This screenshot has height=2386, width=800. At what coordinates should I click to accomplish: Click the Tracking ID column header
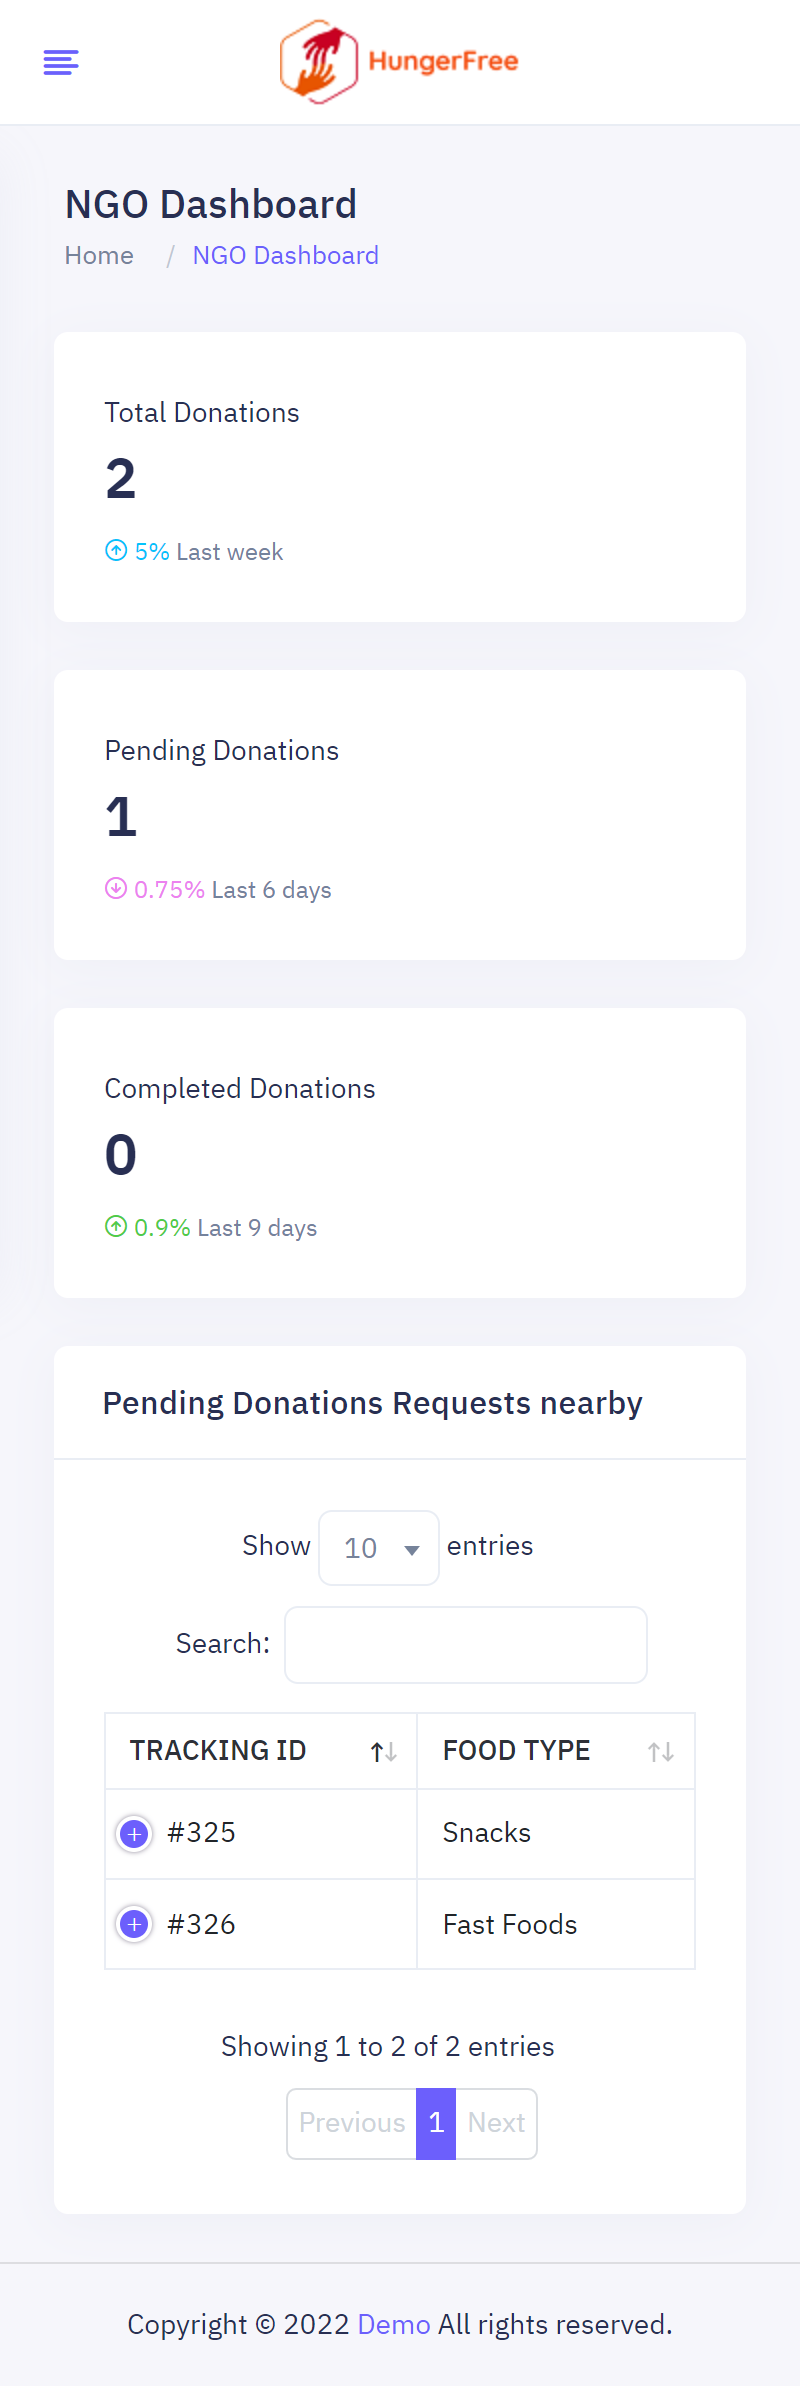[x=218, y=1751]
